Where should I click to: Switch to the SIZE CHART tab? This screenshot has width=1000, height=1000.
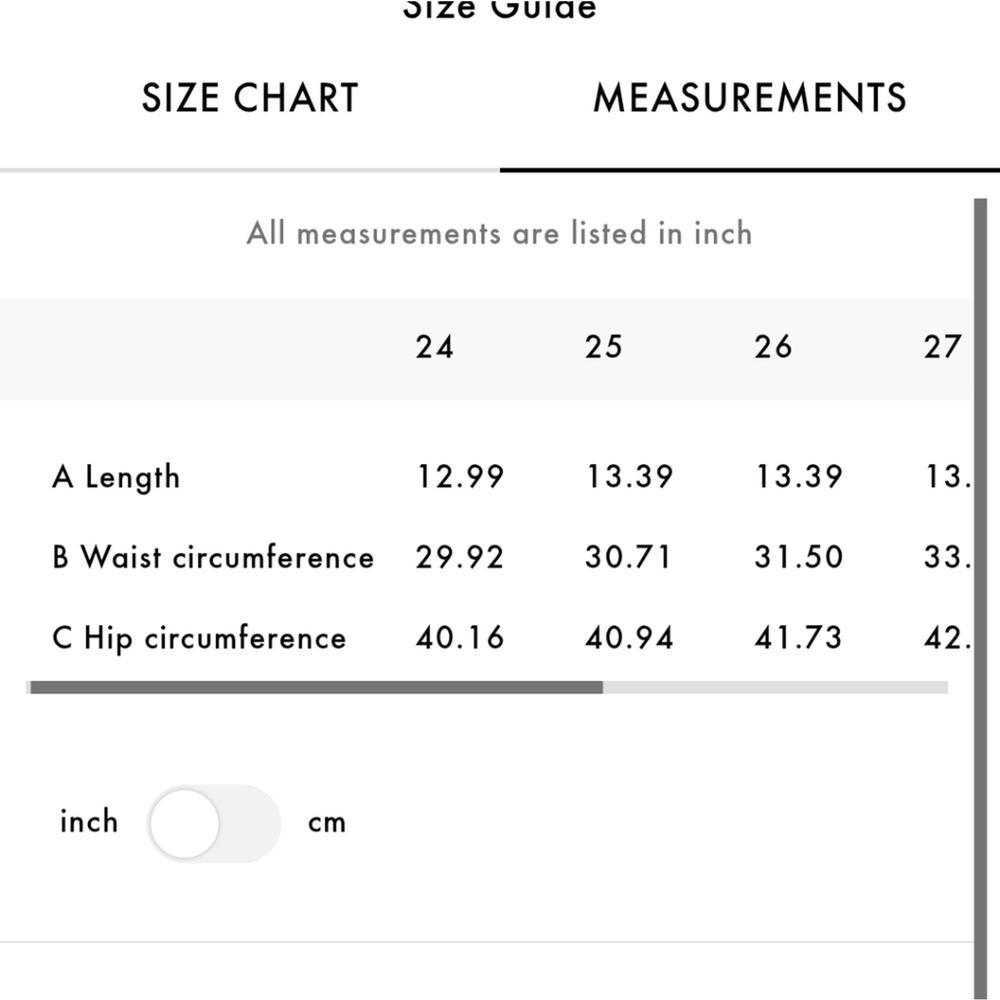point(249,98)
